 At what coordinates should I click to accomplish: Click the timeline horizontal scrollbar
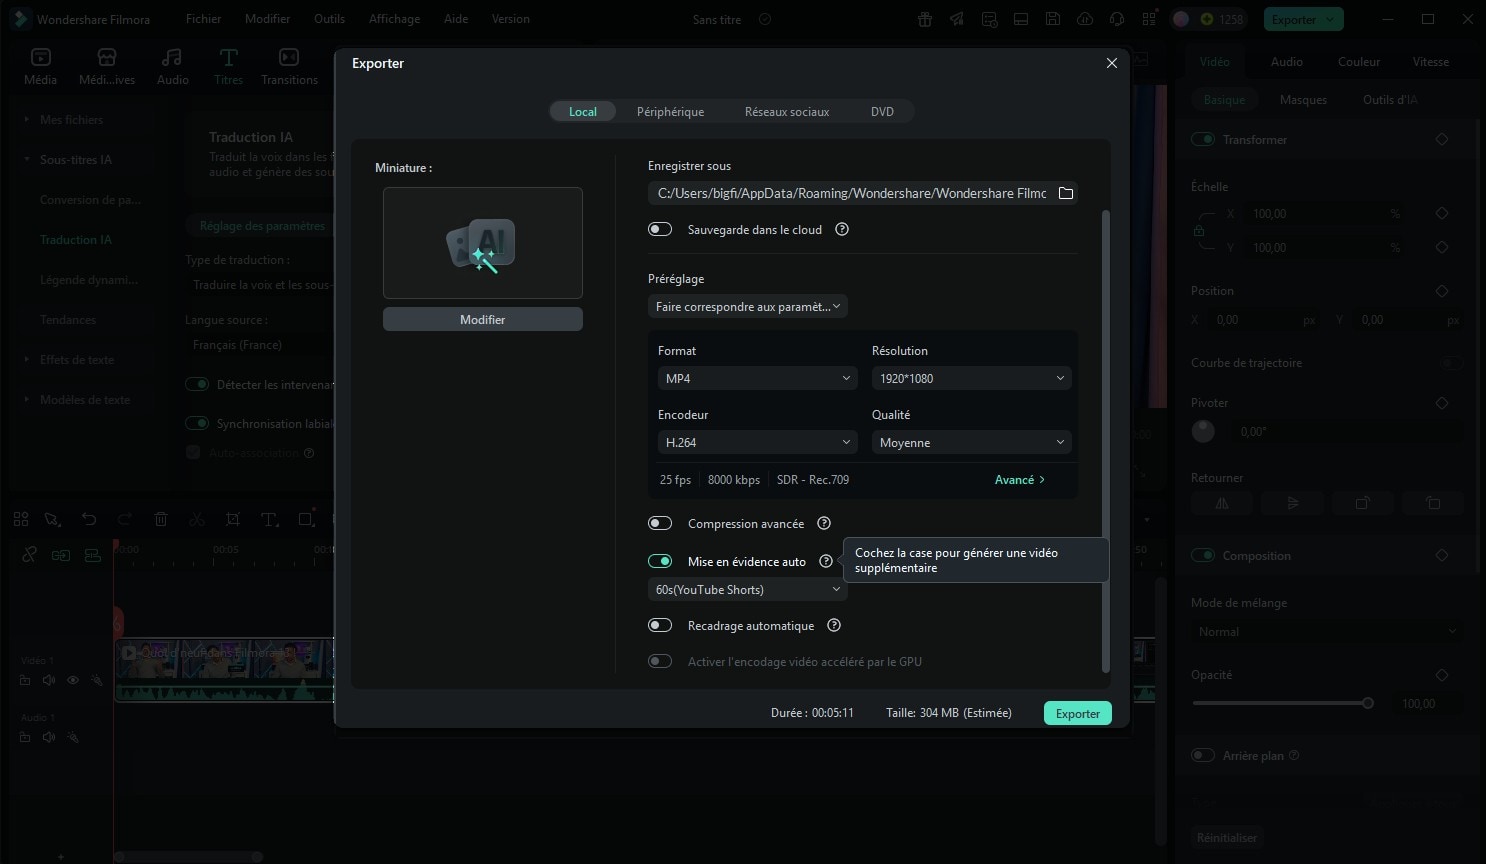(x=188, y=856)
